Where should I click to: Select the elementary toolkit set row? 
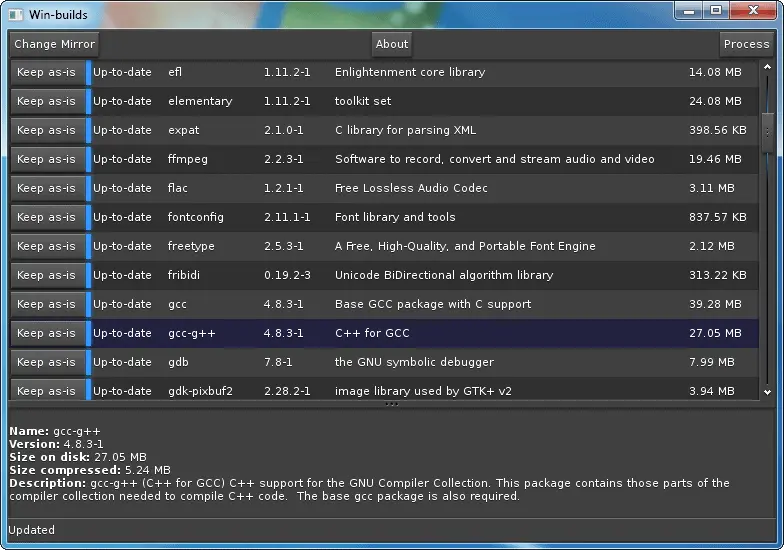pyautogui.click(x=400, y=101)
